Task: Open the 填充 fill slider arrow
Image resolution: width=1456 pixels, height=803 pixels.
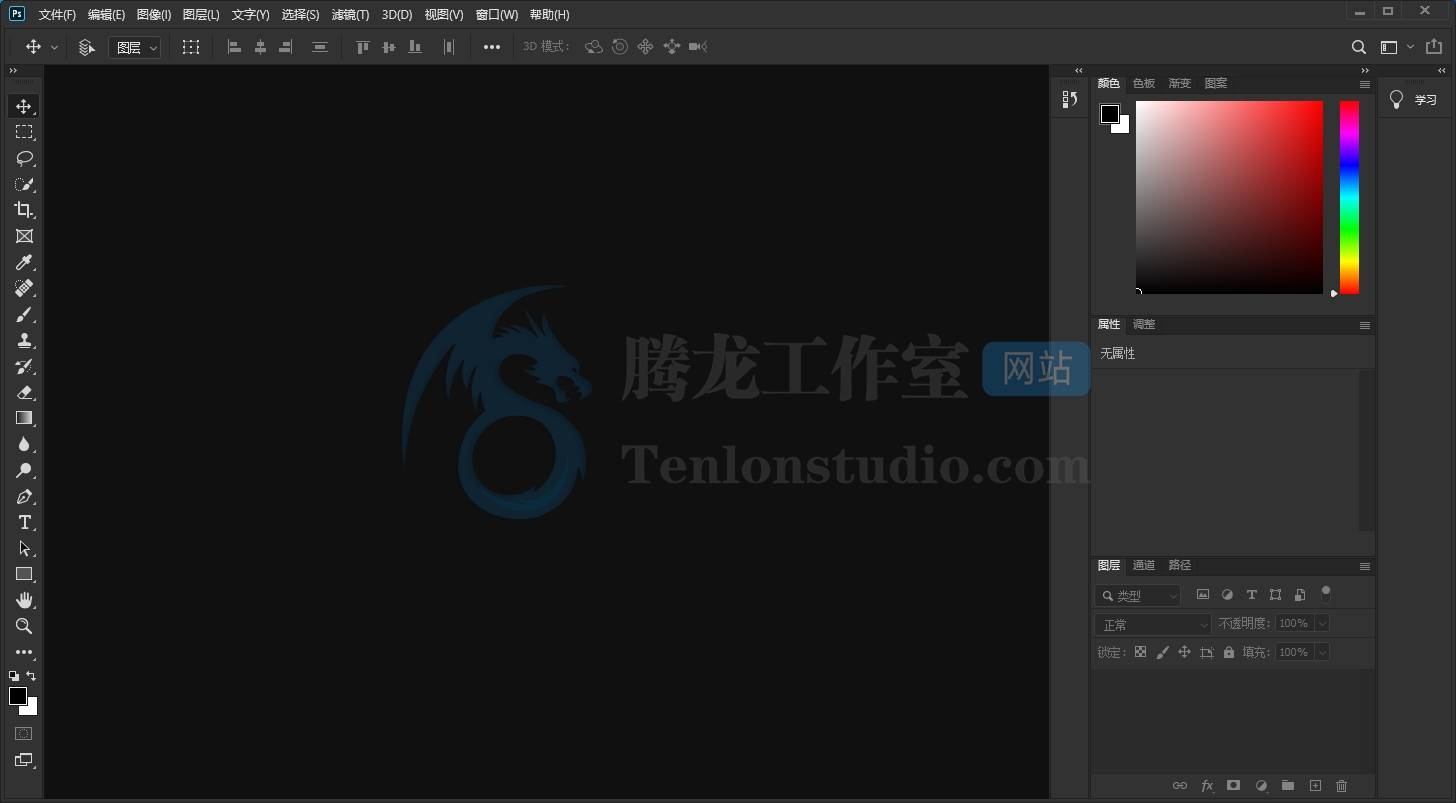Action: [x=1322, y=652]
